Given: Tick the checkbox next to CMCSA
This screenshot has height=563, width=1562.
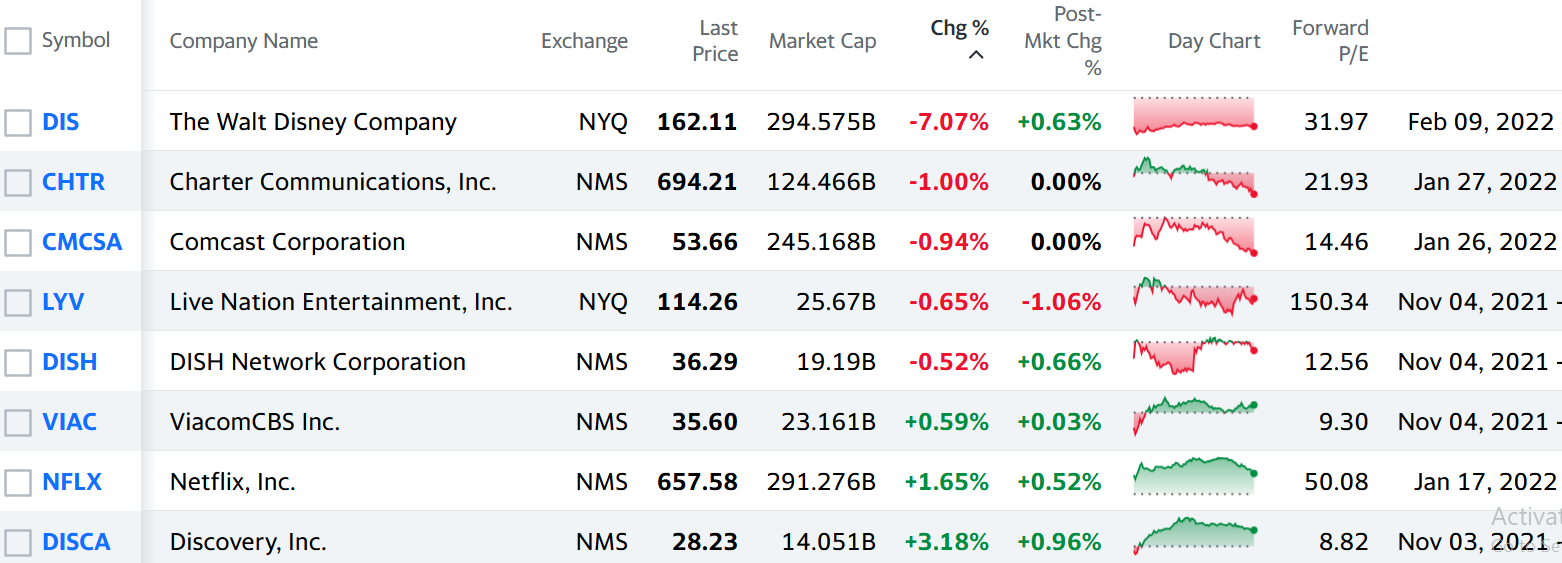Looking at the screenshot, I should [18, 242].
